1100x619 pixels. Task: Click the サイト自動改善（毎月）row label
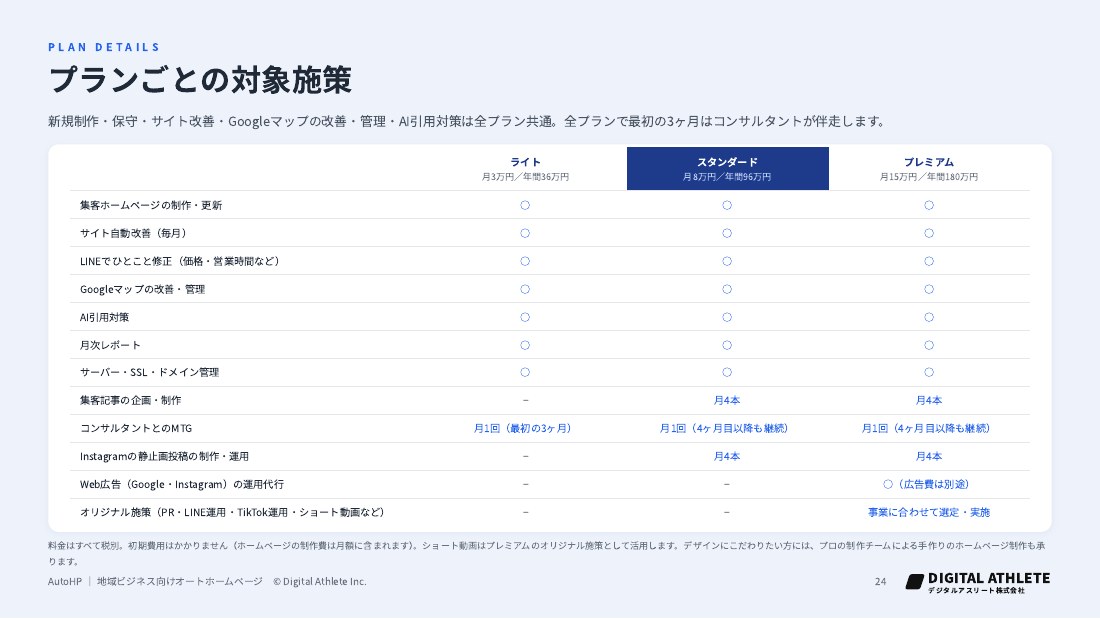(135, 233)
